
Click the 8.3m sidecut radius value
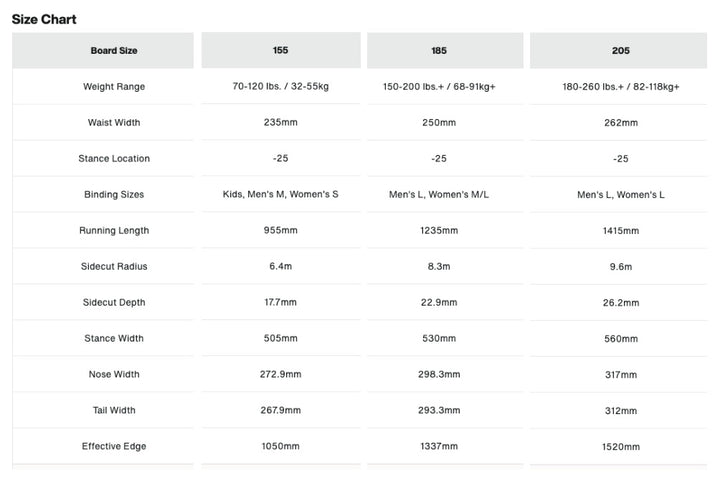(439, 266)
